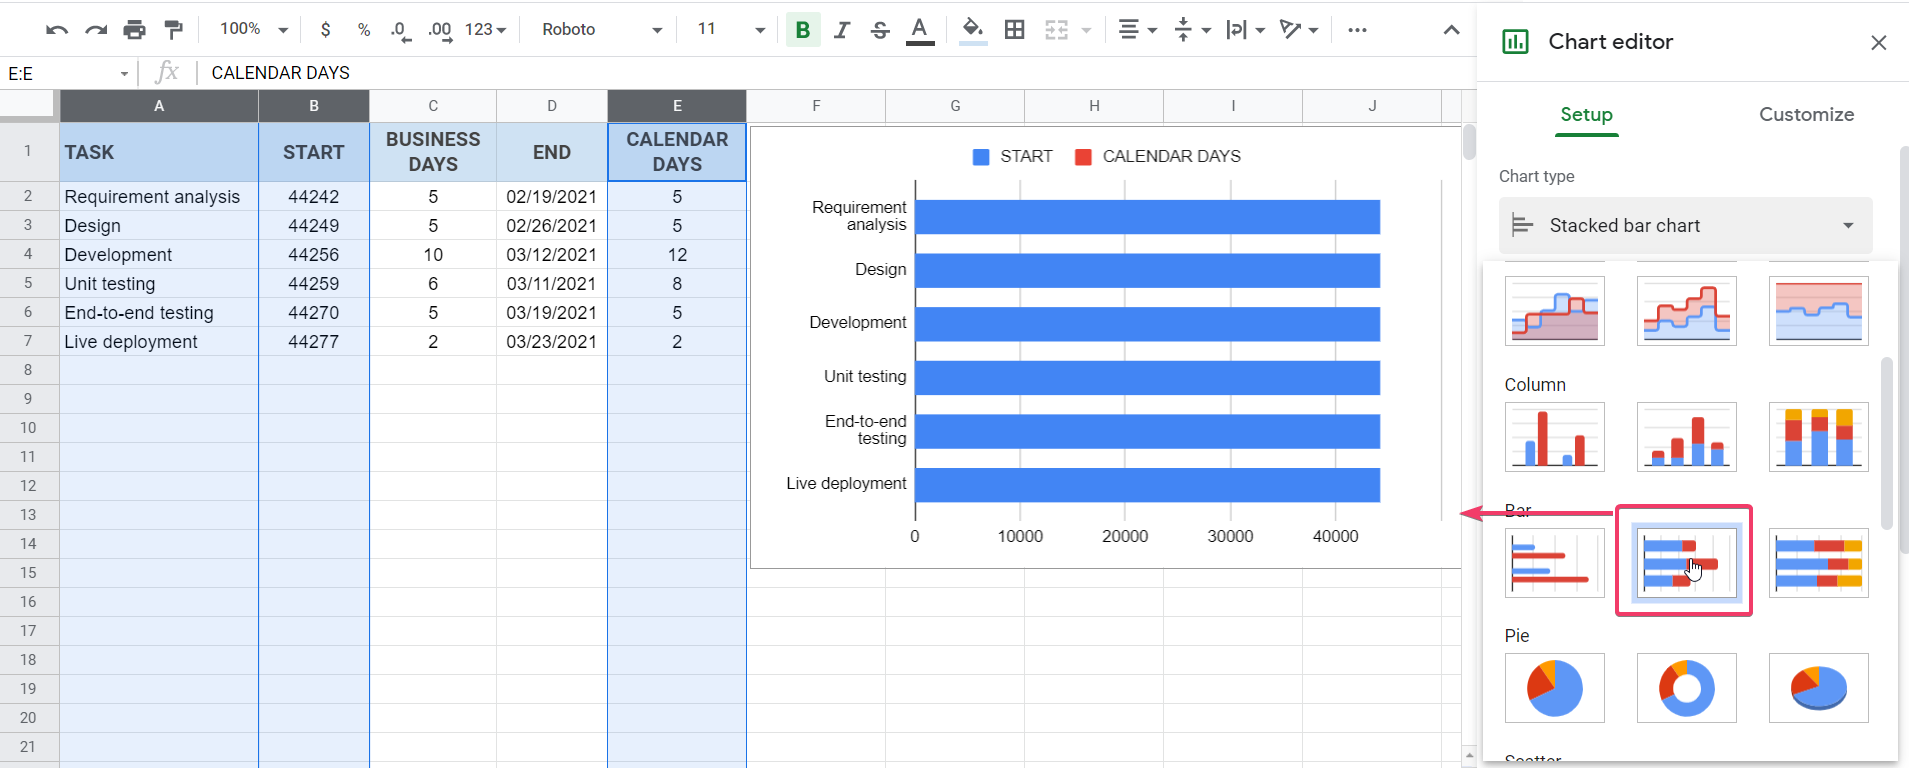Click the Undo icon
Screen dimensions: 1909x768
pyautogui.click(x=57, y=30)
